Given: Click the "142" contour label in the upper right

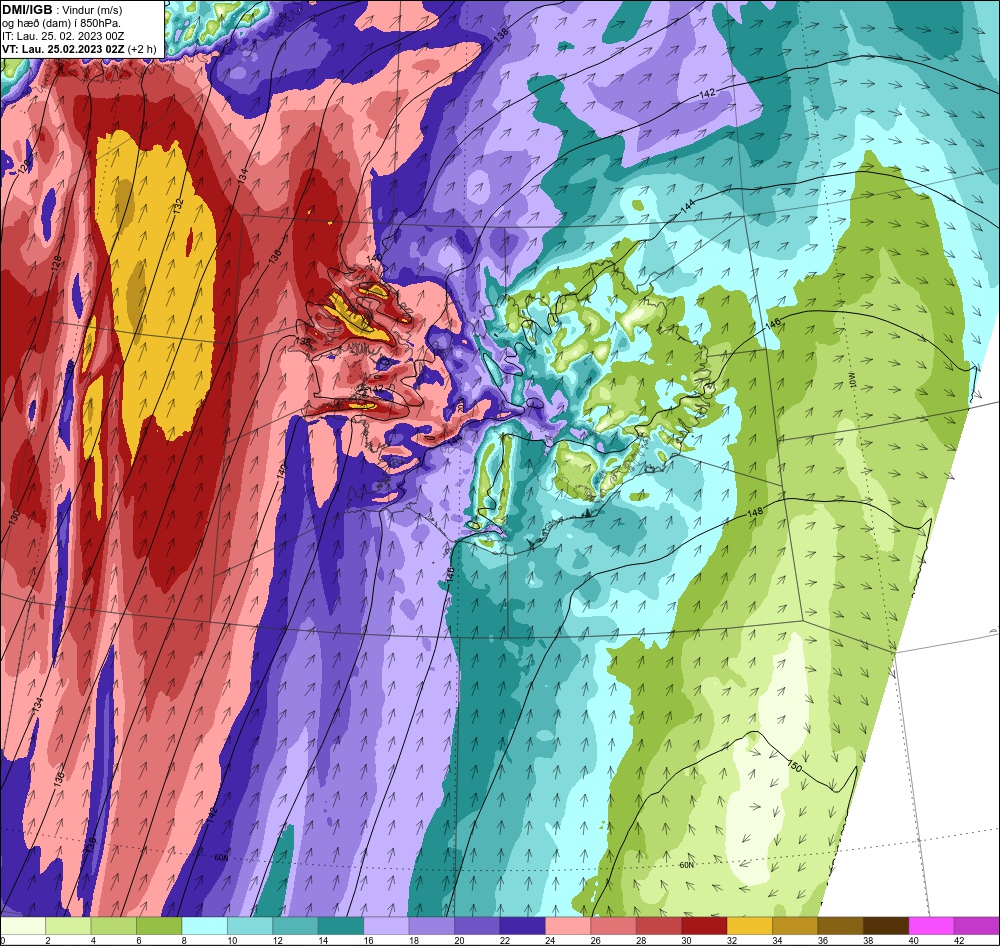Looking at the screenshot, I should click(x=707, y=93).
